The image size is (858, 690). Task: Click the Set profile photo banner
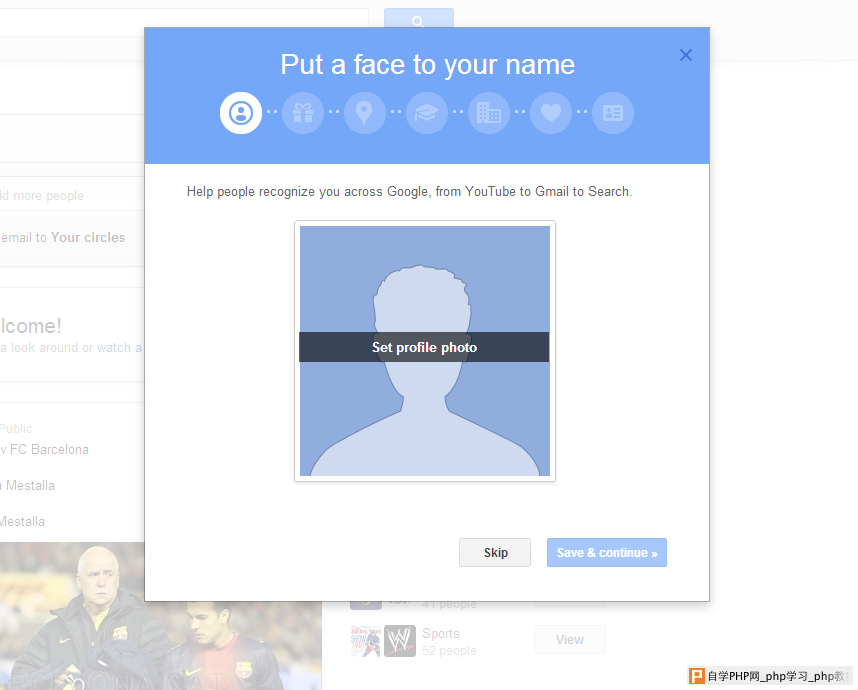pyautogui.click(x=424, y=347)
